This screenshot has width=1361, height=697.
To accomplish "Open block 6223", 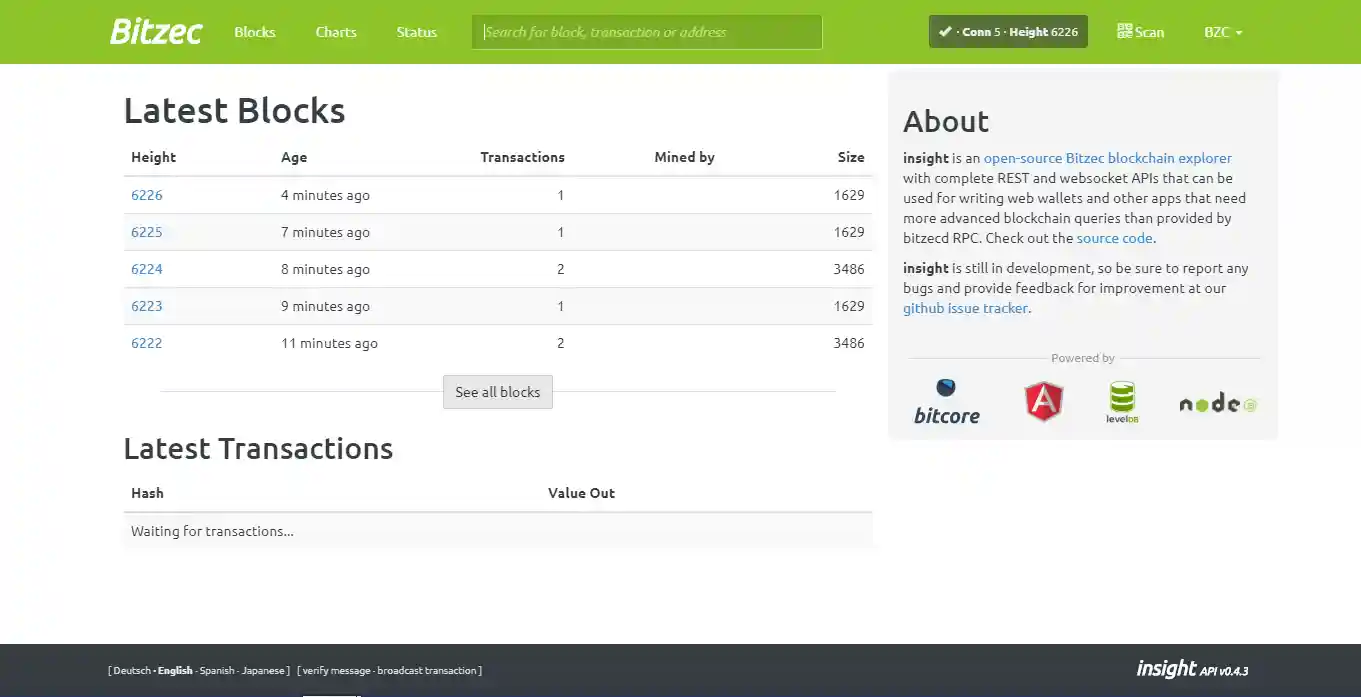I will click(147, 306).
